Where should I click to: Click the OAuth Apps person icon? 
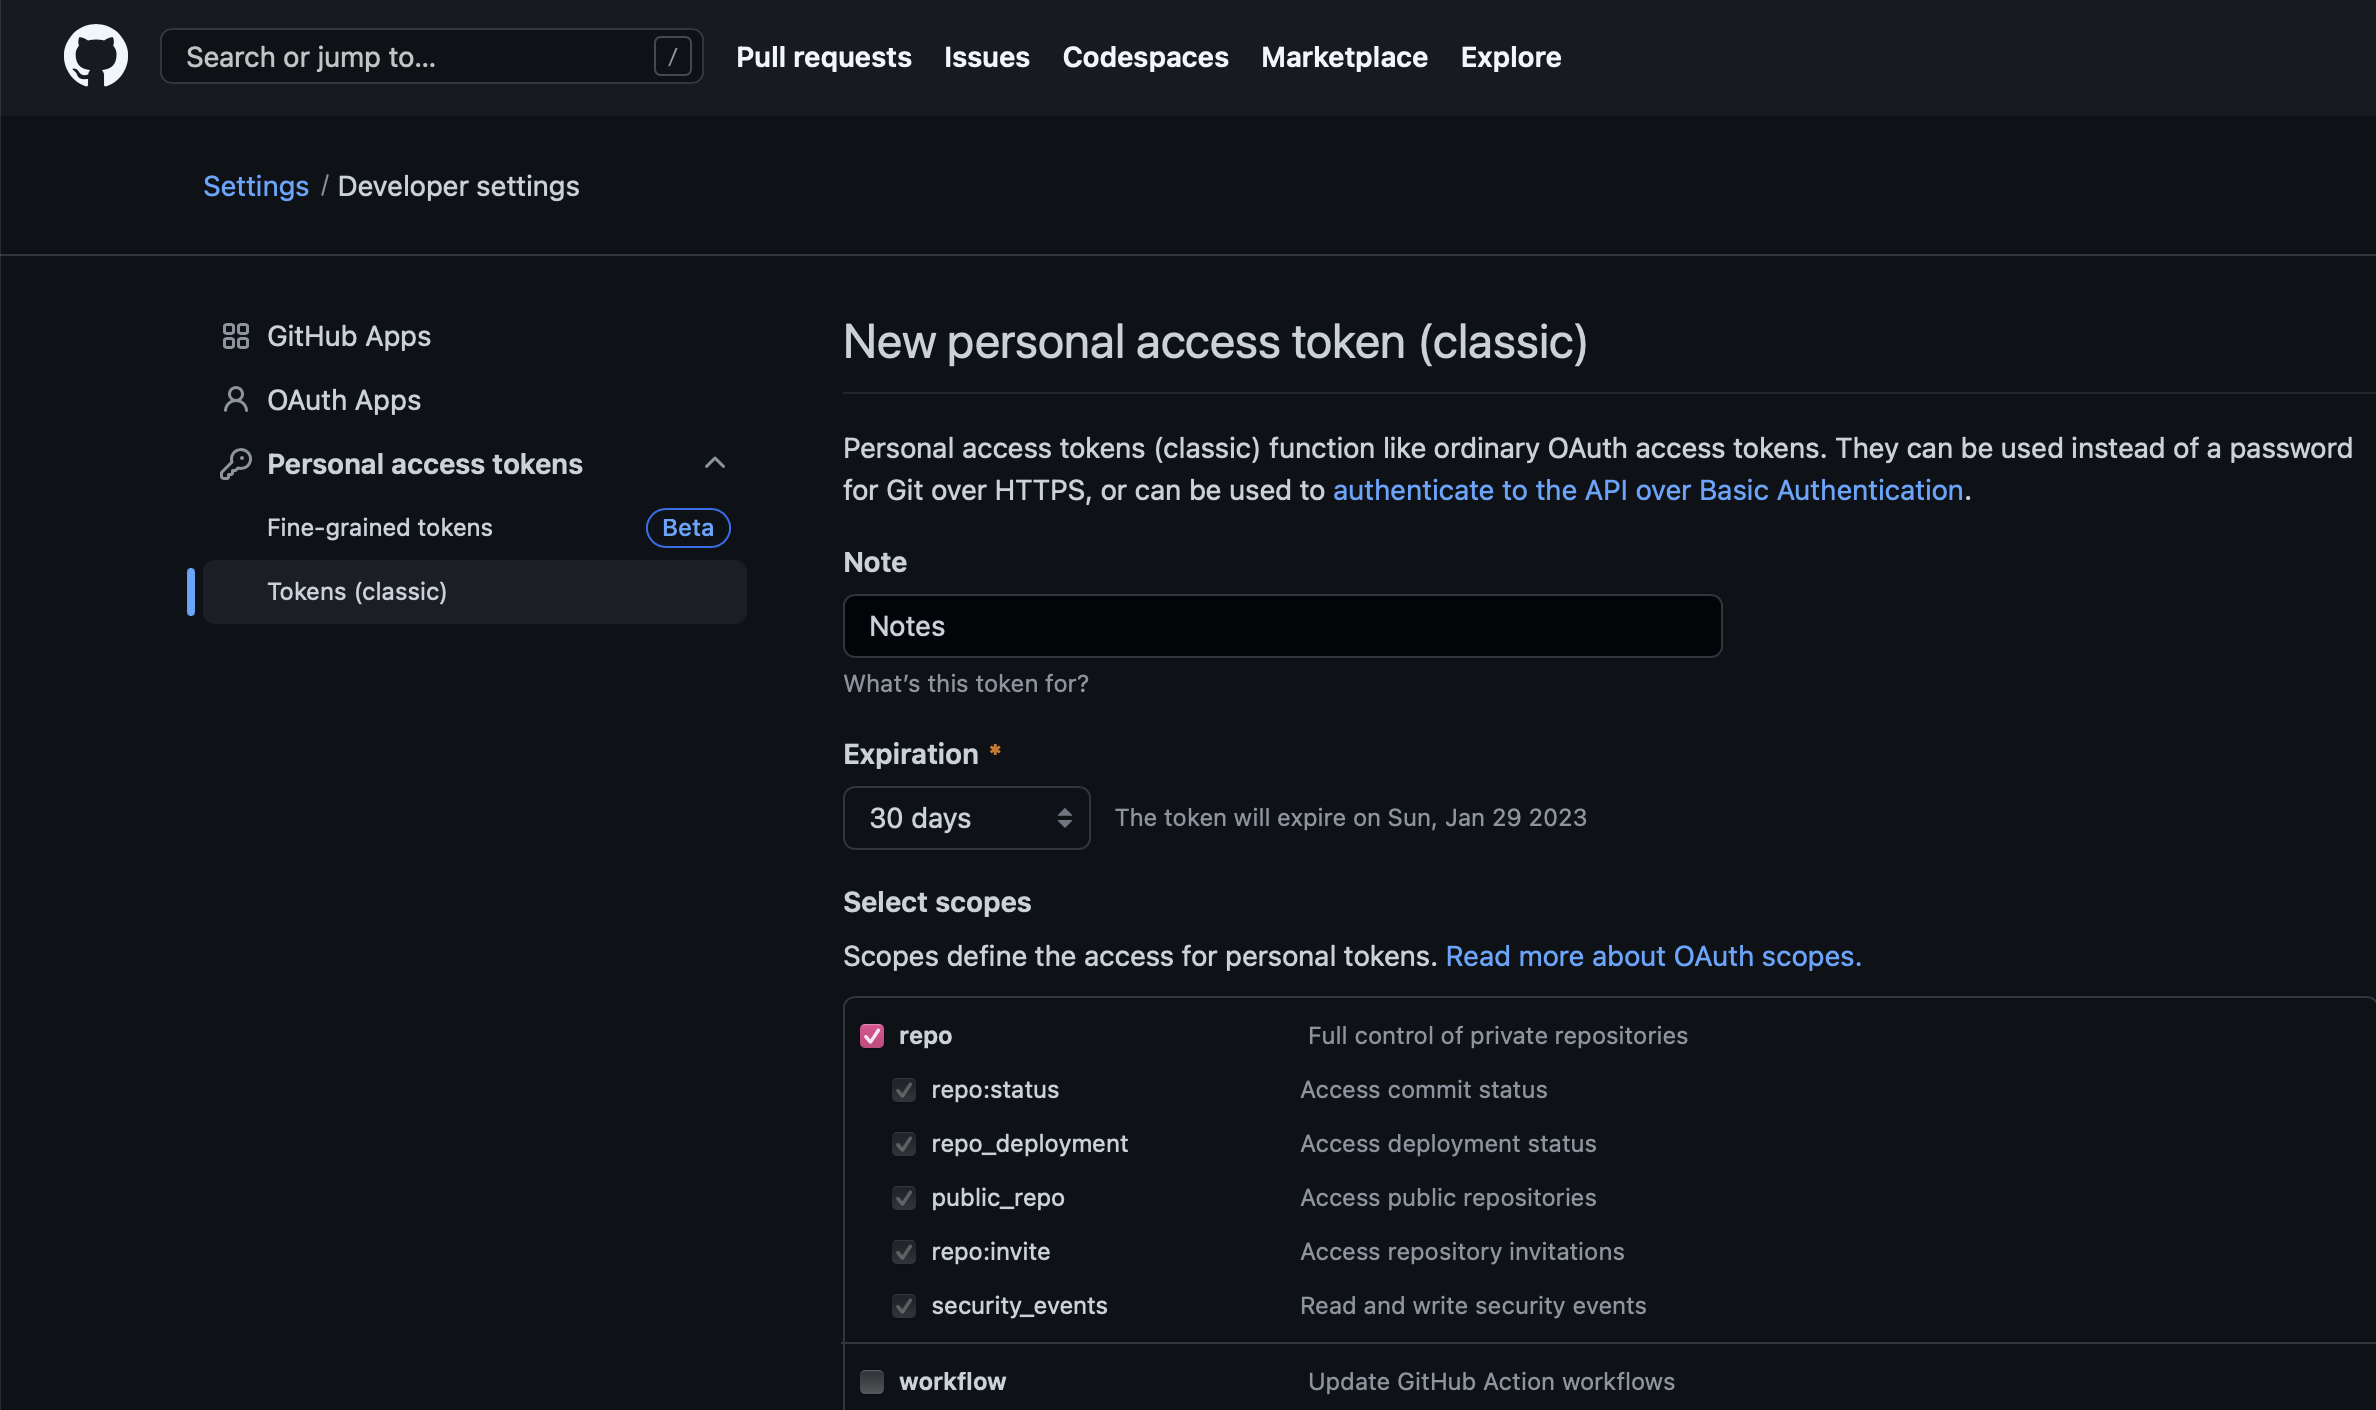click(235, 400)
